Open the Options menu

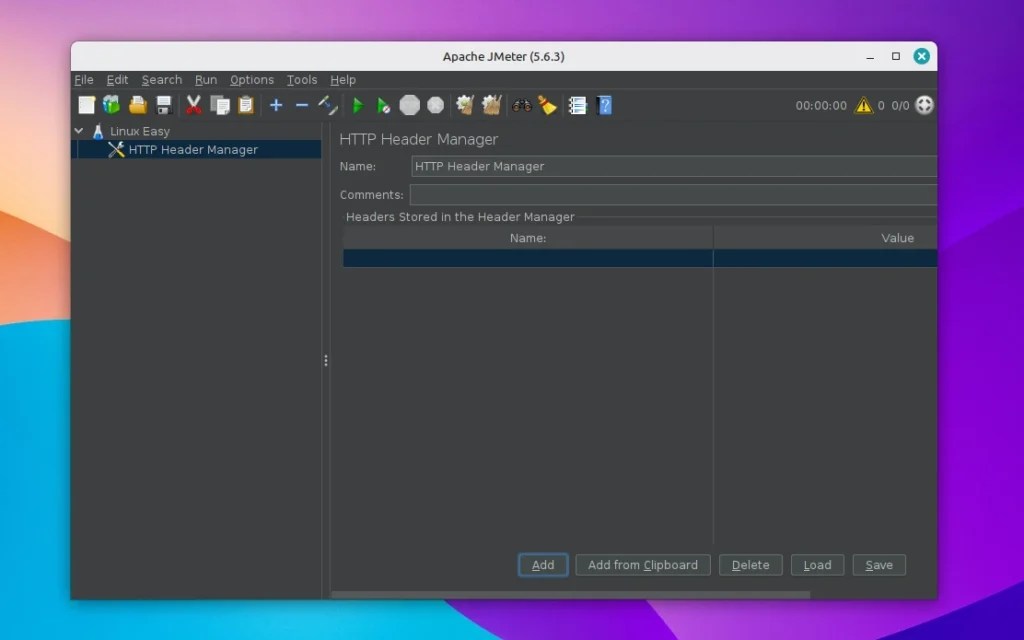tap(252, 79)
